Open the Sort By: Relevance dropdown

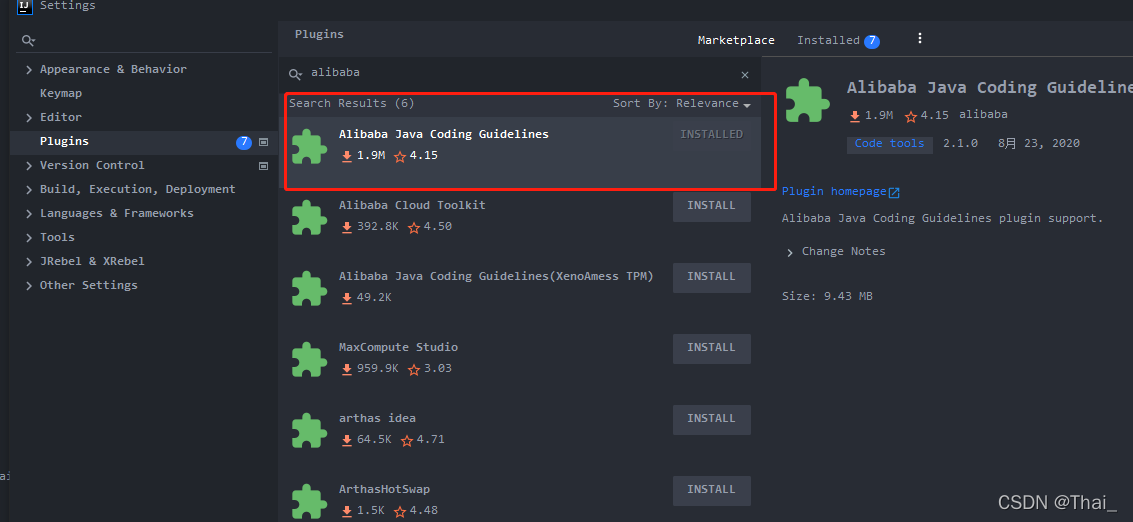[682, 103]
